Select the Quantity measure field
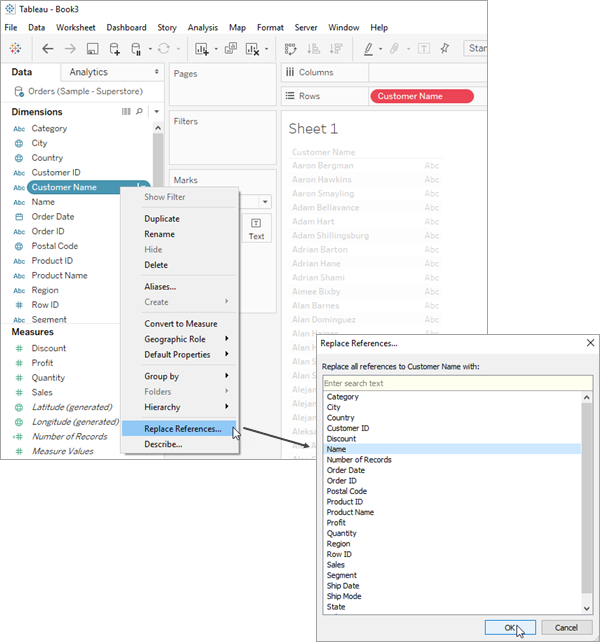 pyautogui.click(x=48, y=378)
